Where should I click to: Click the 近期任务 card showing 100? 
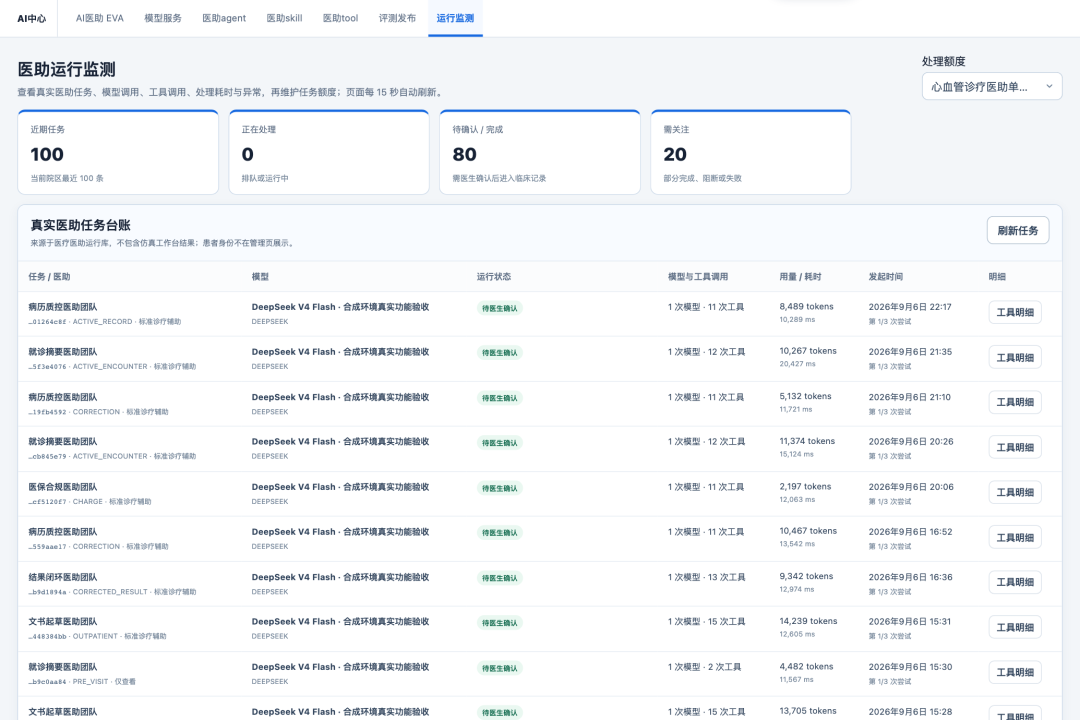click(118, 152)
